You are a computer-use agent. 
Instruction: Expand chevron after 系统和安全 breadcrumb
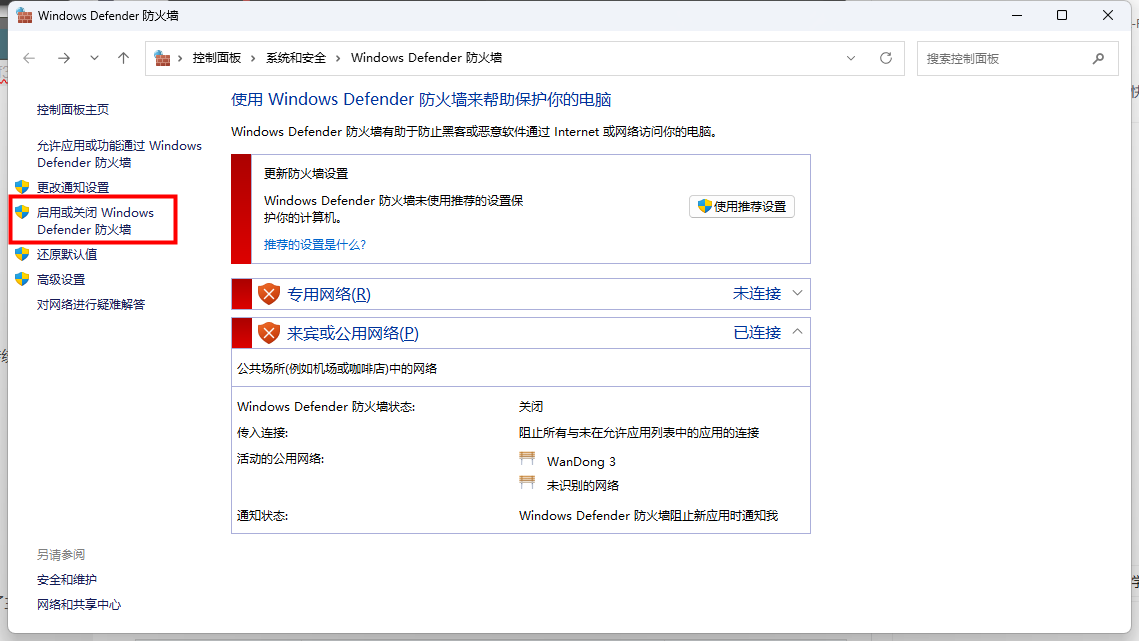point(338,58)
